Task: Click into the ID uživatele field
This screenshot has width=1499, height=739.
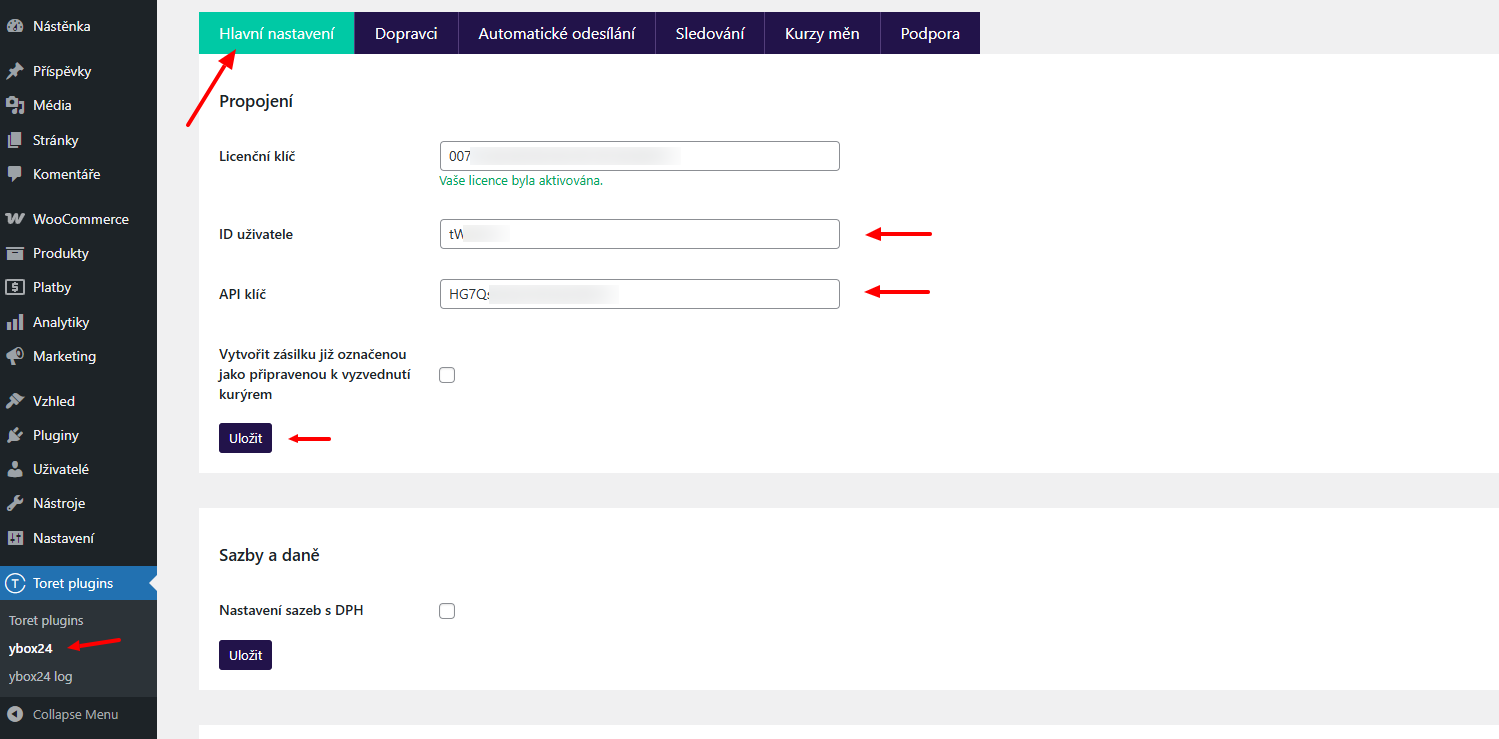Action: tap(639, 234)
